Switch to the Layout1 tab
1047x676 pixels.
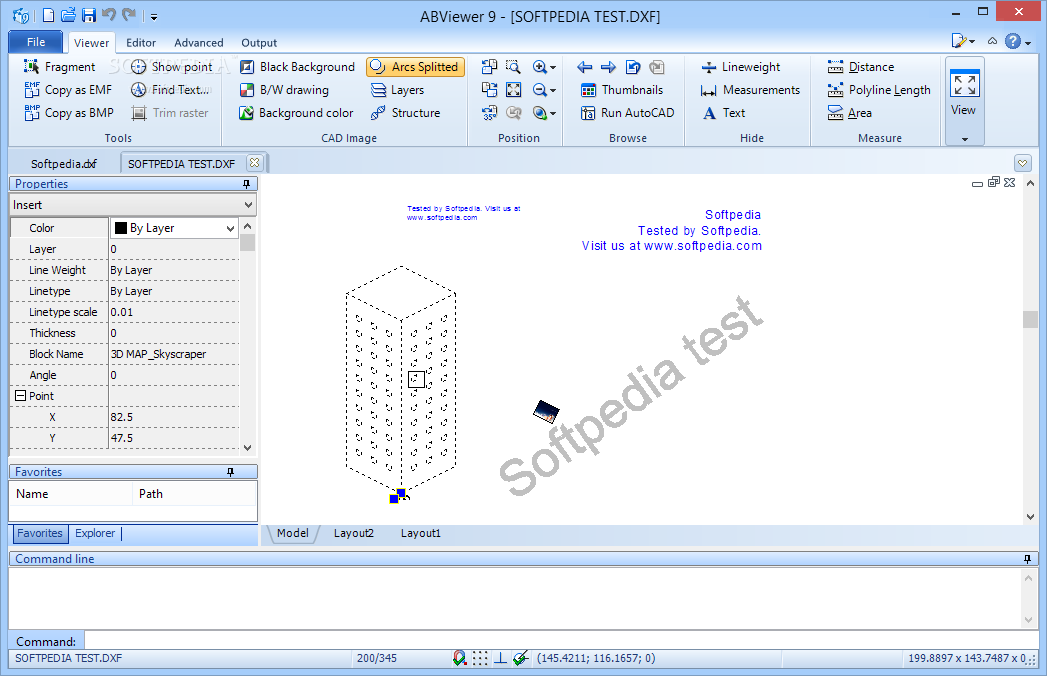pyautogui.click(x=421, y=533)
